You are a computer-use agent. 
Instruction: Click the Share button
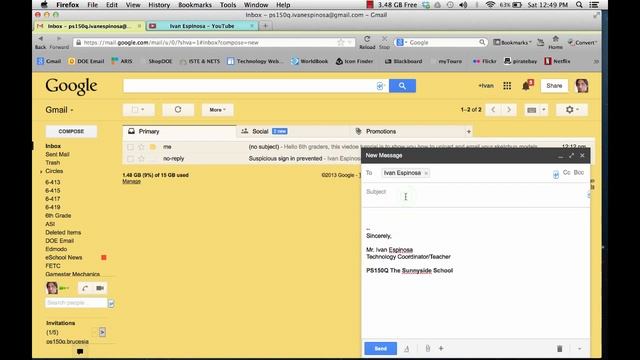pos(554,86)
